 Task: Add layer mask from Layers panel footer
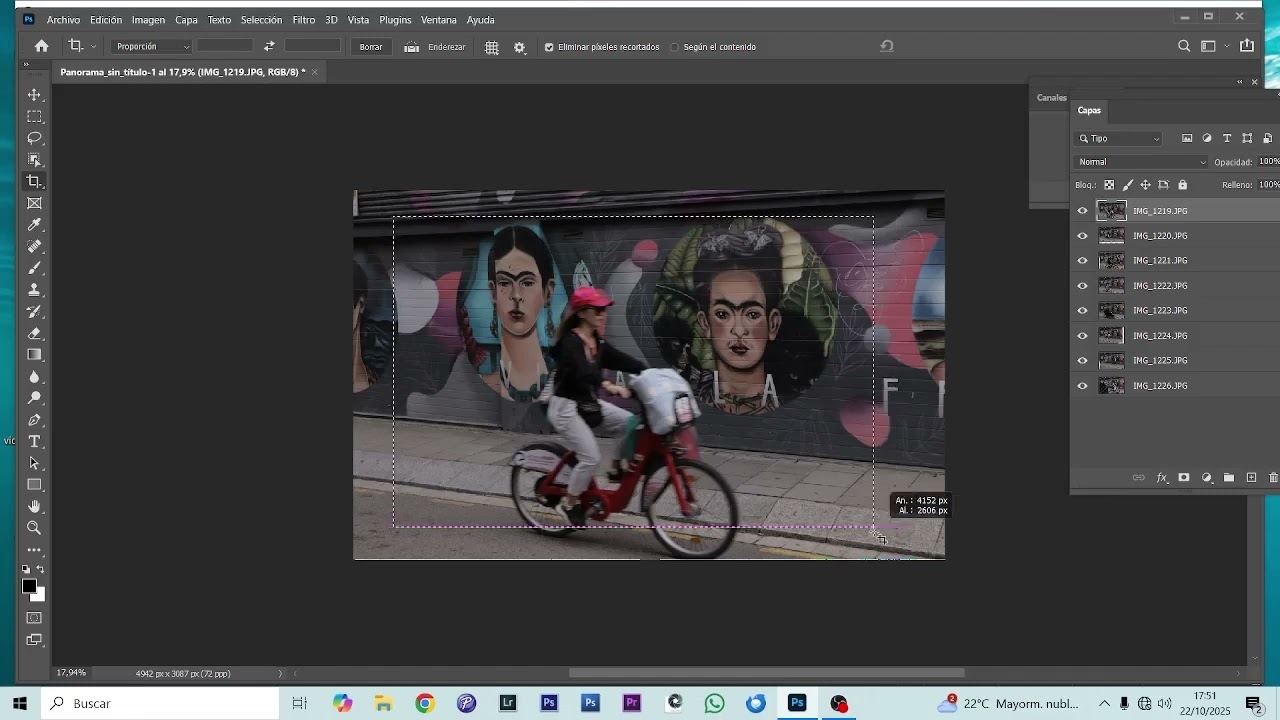(x=1184, y=478)
